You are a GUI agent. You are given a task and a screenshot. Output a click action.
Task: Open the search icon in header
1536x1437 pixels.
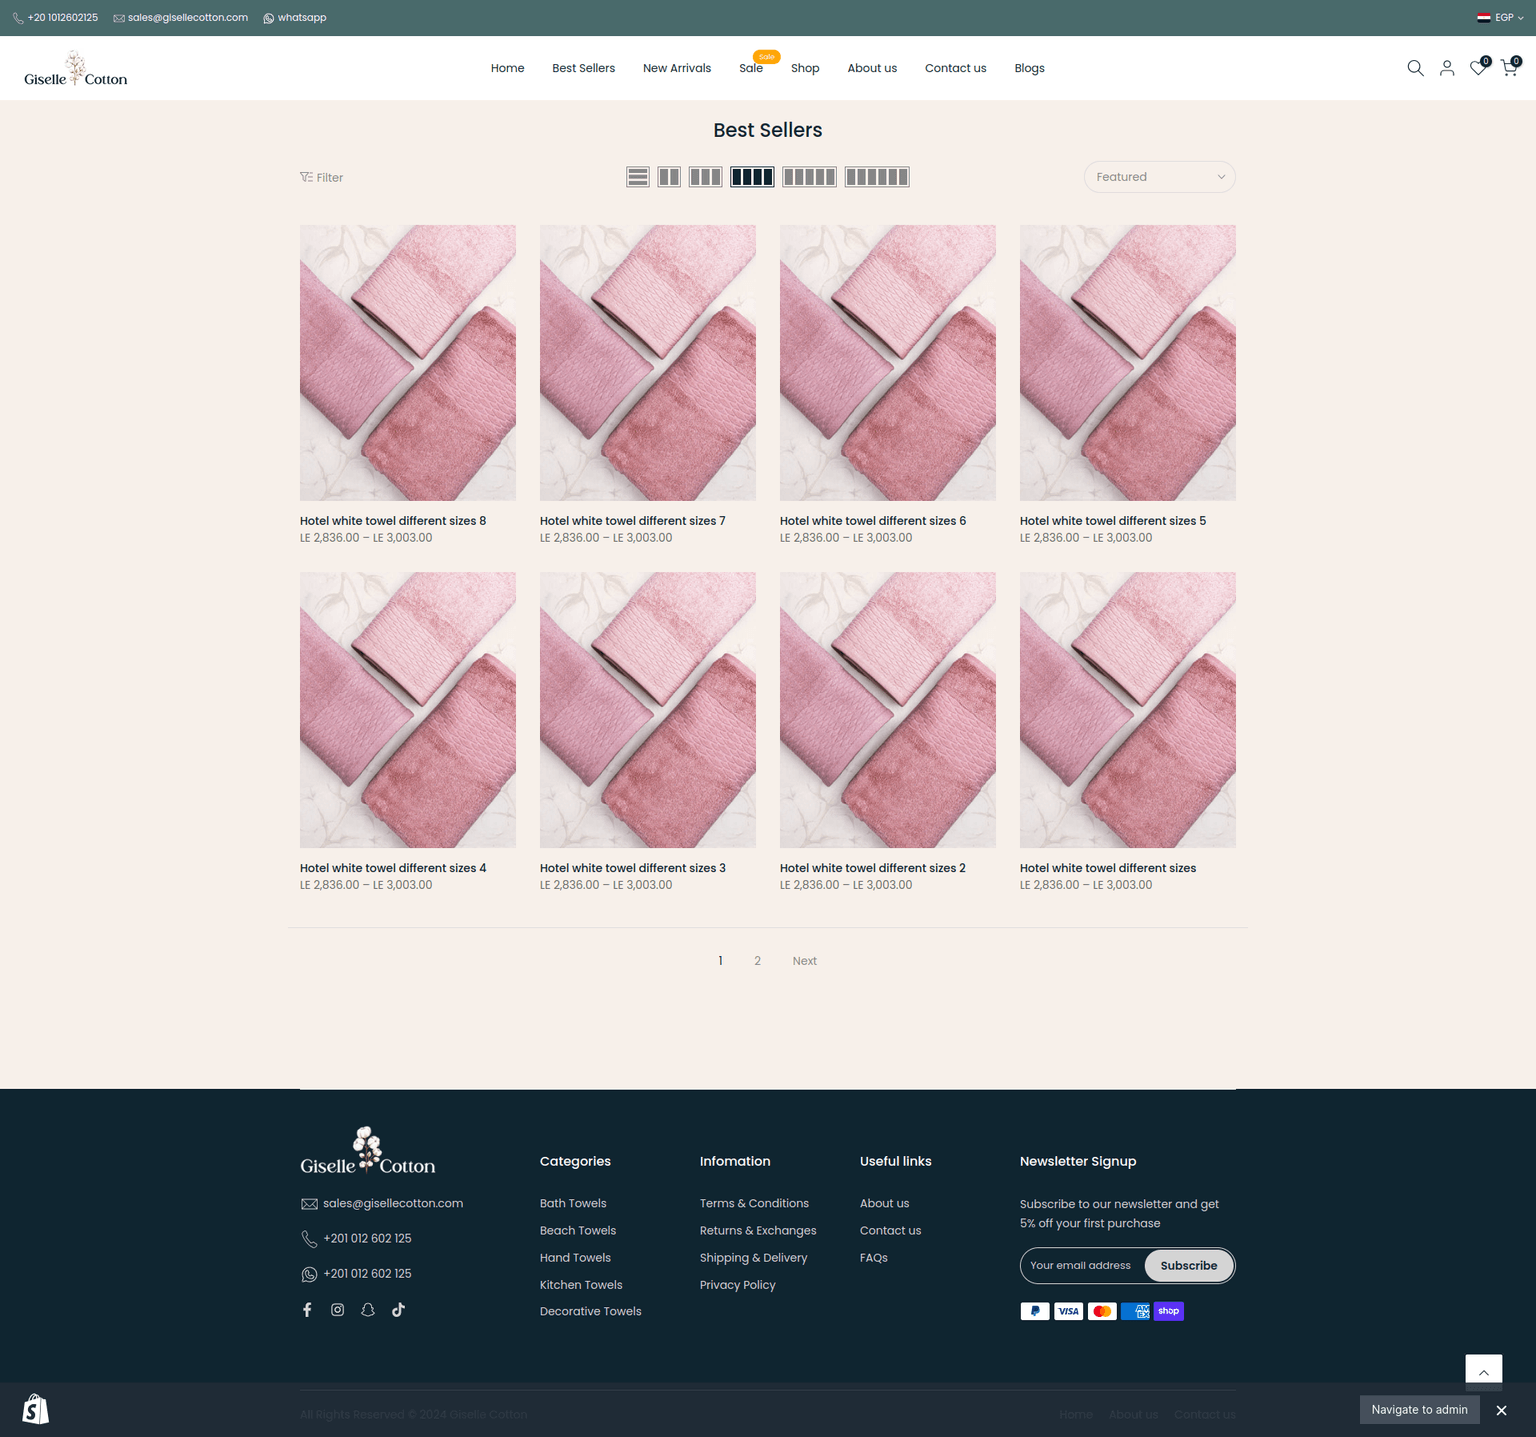pyautogui.click(x=1415, y=68)
